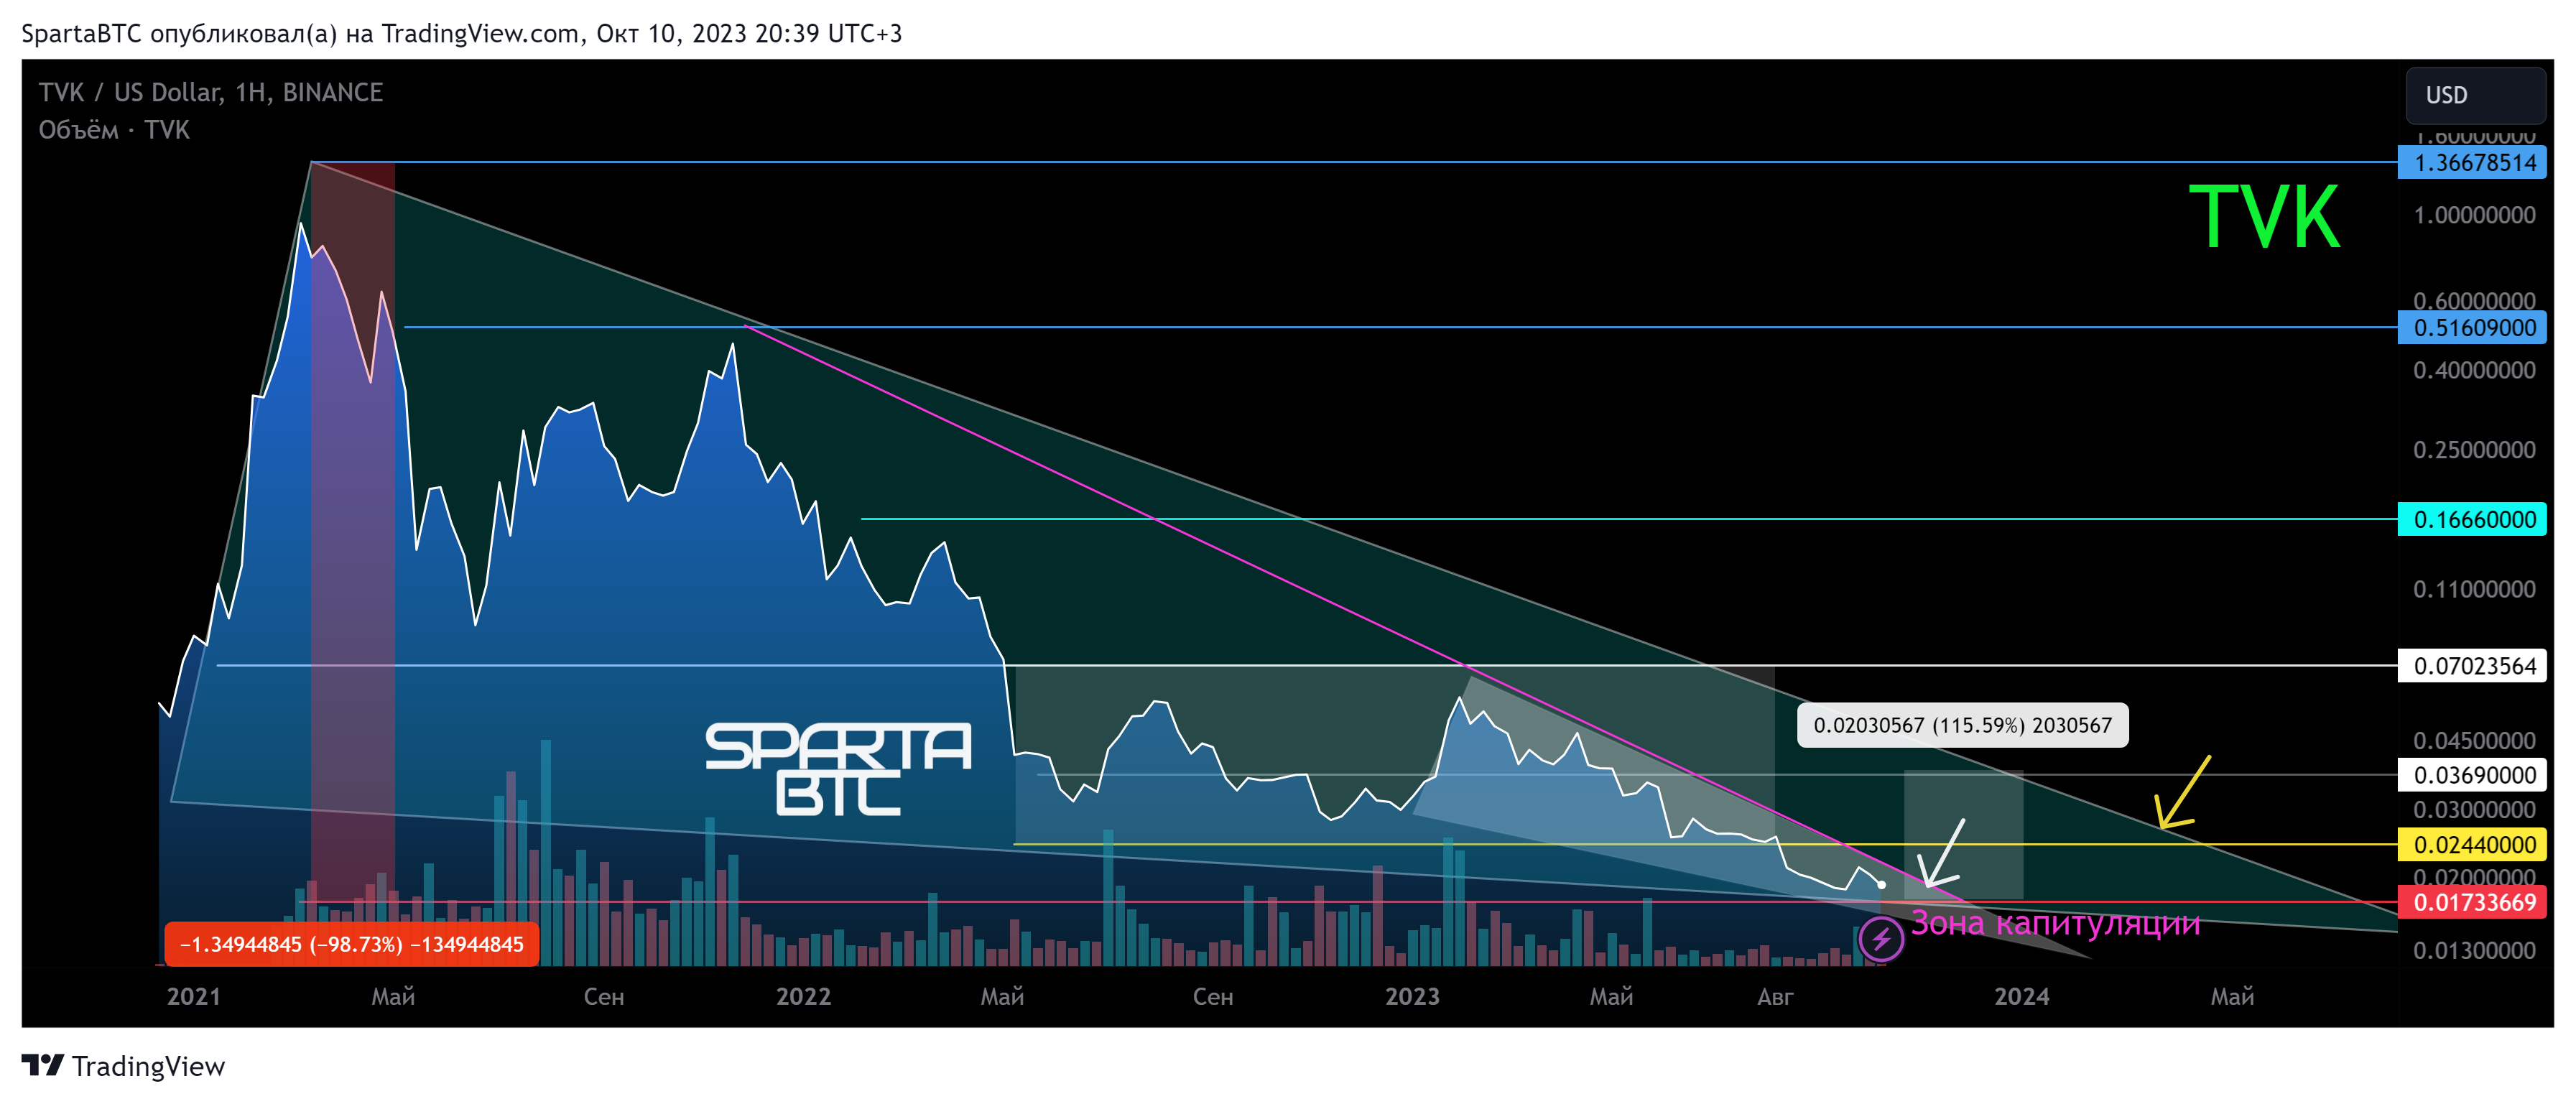Screen dimensions: 2576x1104
Task: Click the TradingView logo at bottom
Action: pos(124,1066)
